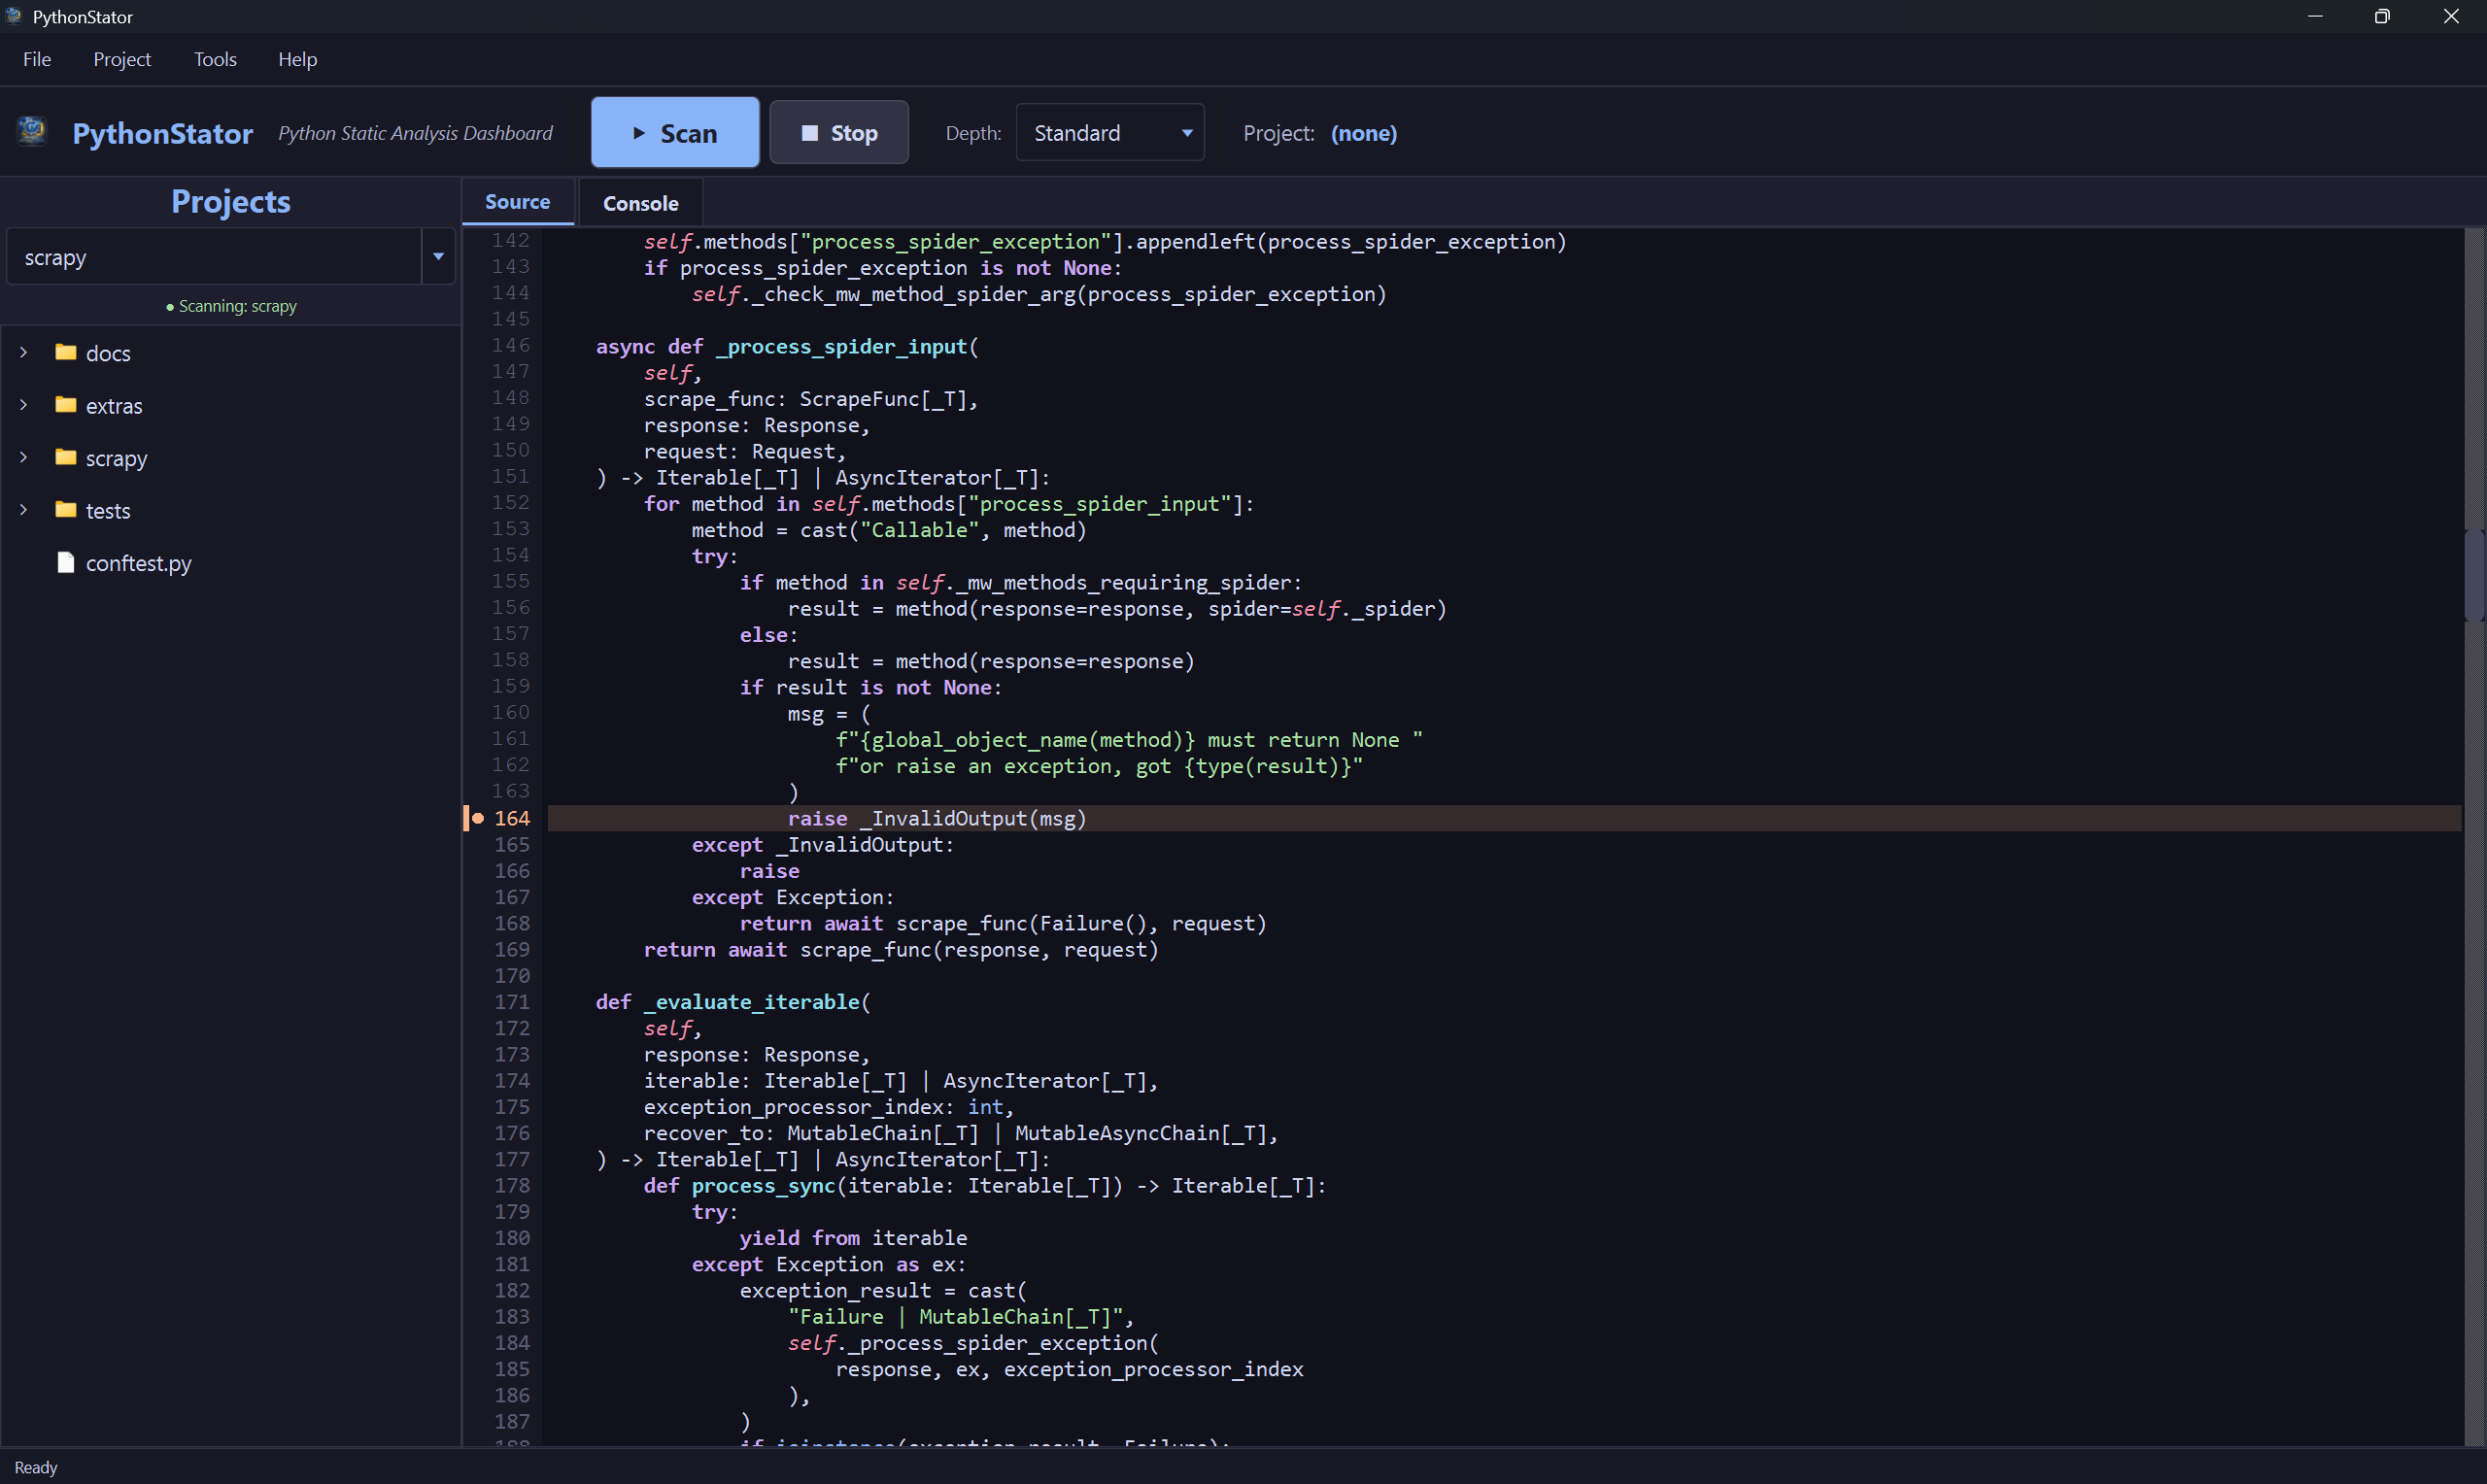Viewport: 2487px width, 1484px height.
Task: Select the docs tree row label
Action: [108, 353]
